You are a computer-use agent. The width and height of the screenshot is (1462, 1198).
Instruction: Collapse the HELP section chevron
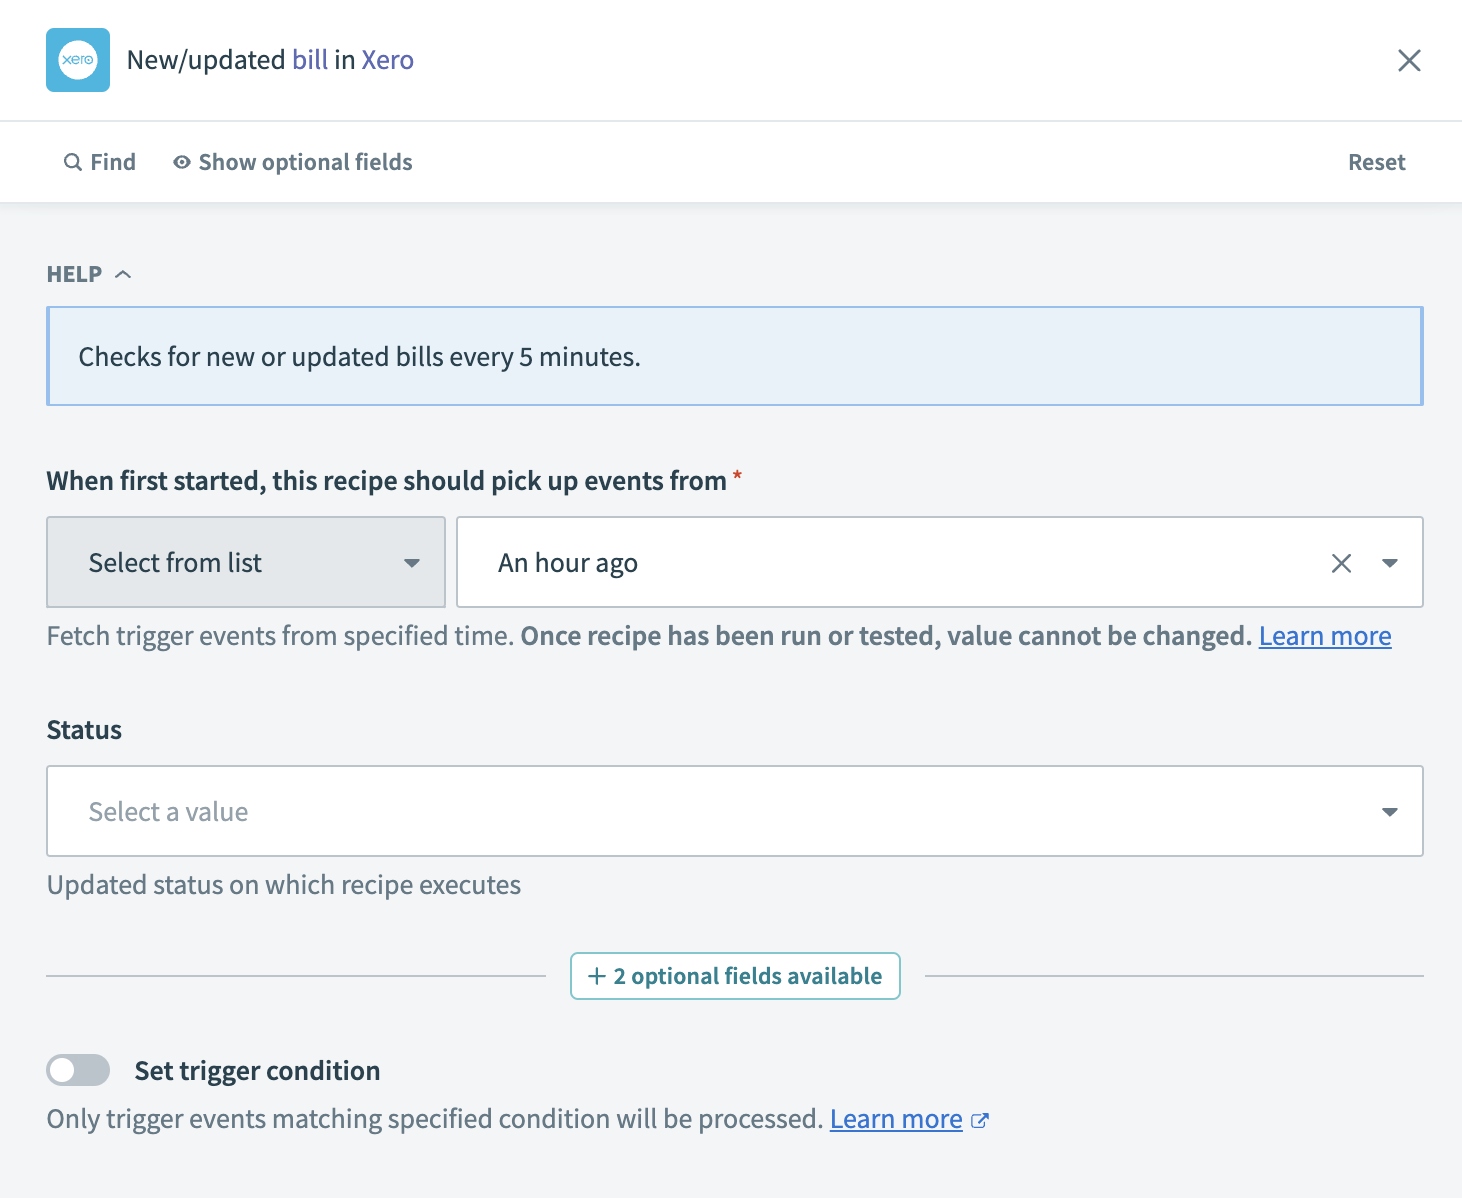(x=123, y=274)
